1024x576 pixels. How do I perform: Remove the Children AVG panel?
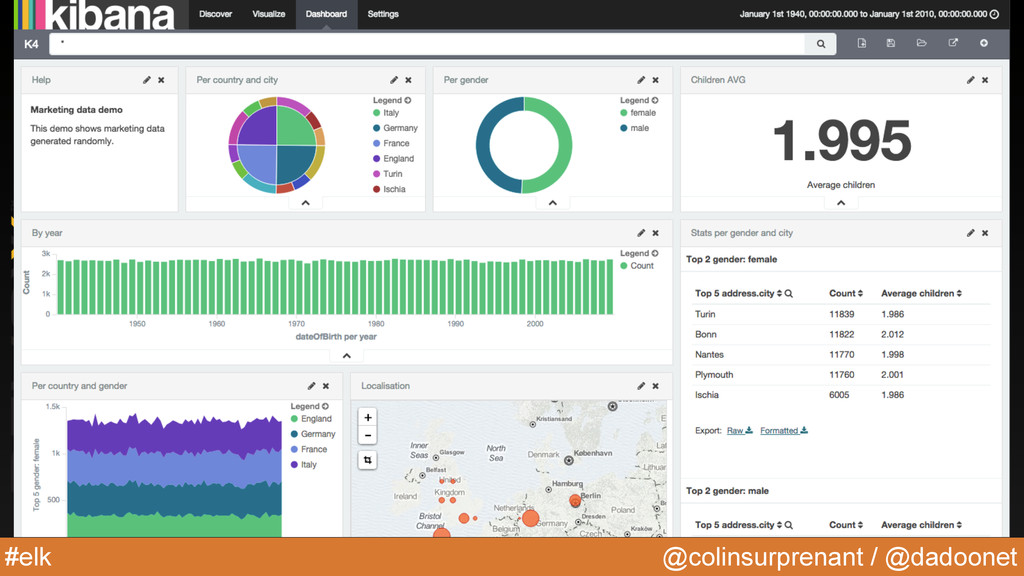tap(985, 80)
